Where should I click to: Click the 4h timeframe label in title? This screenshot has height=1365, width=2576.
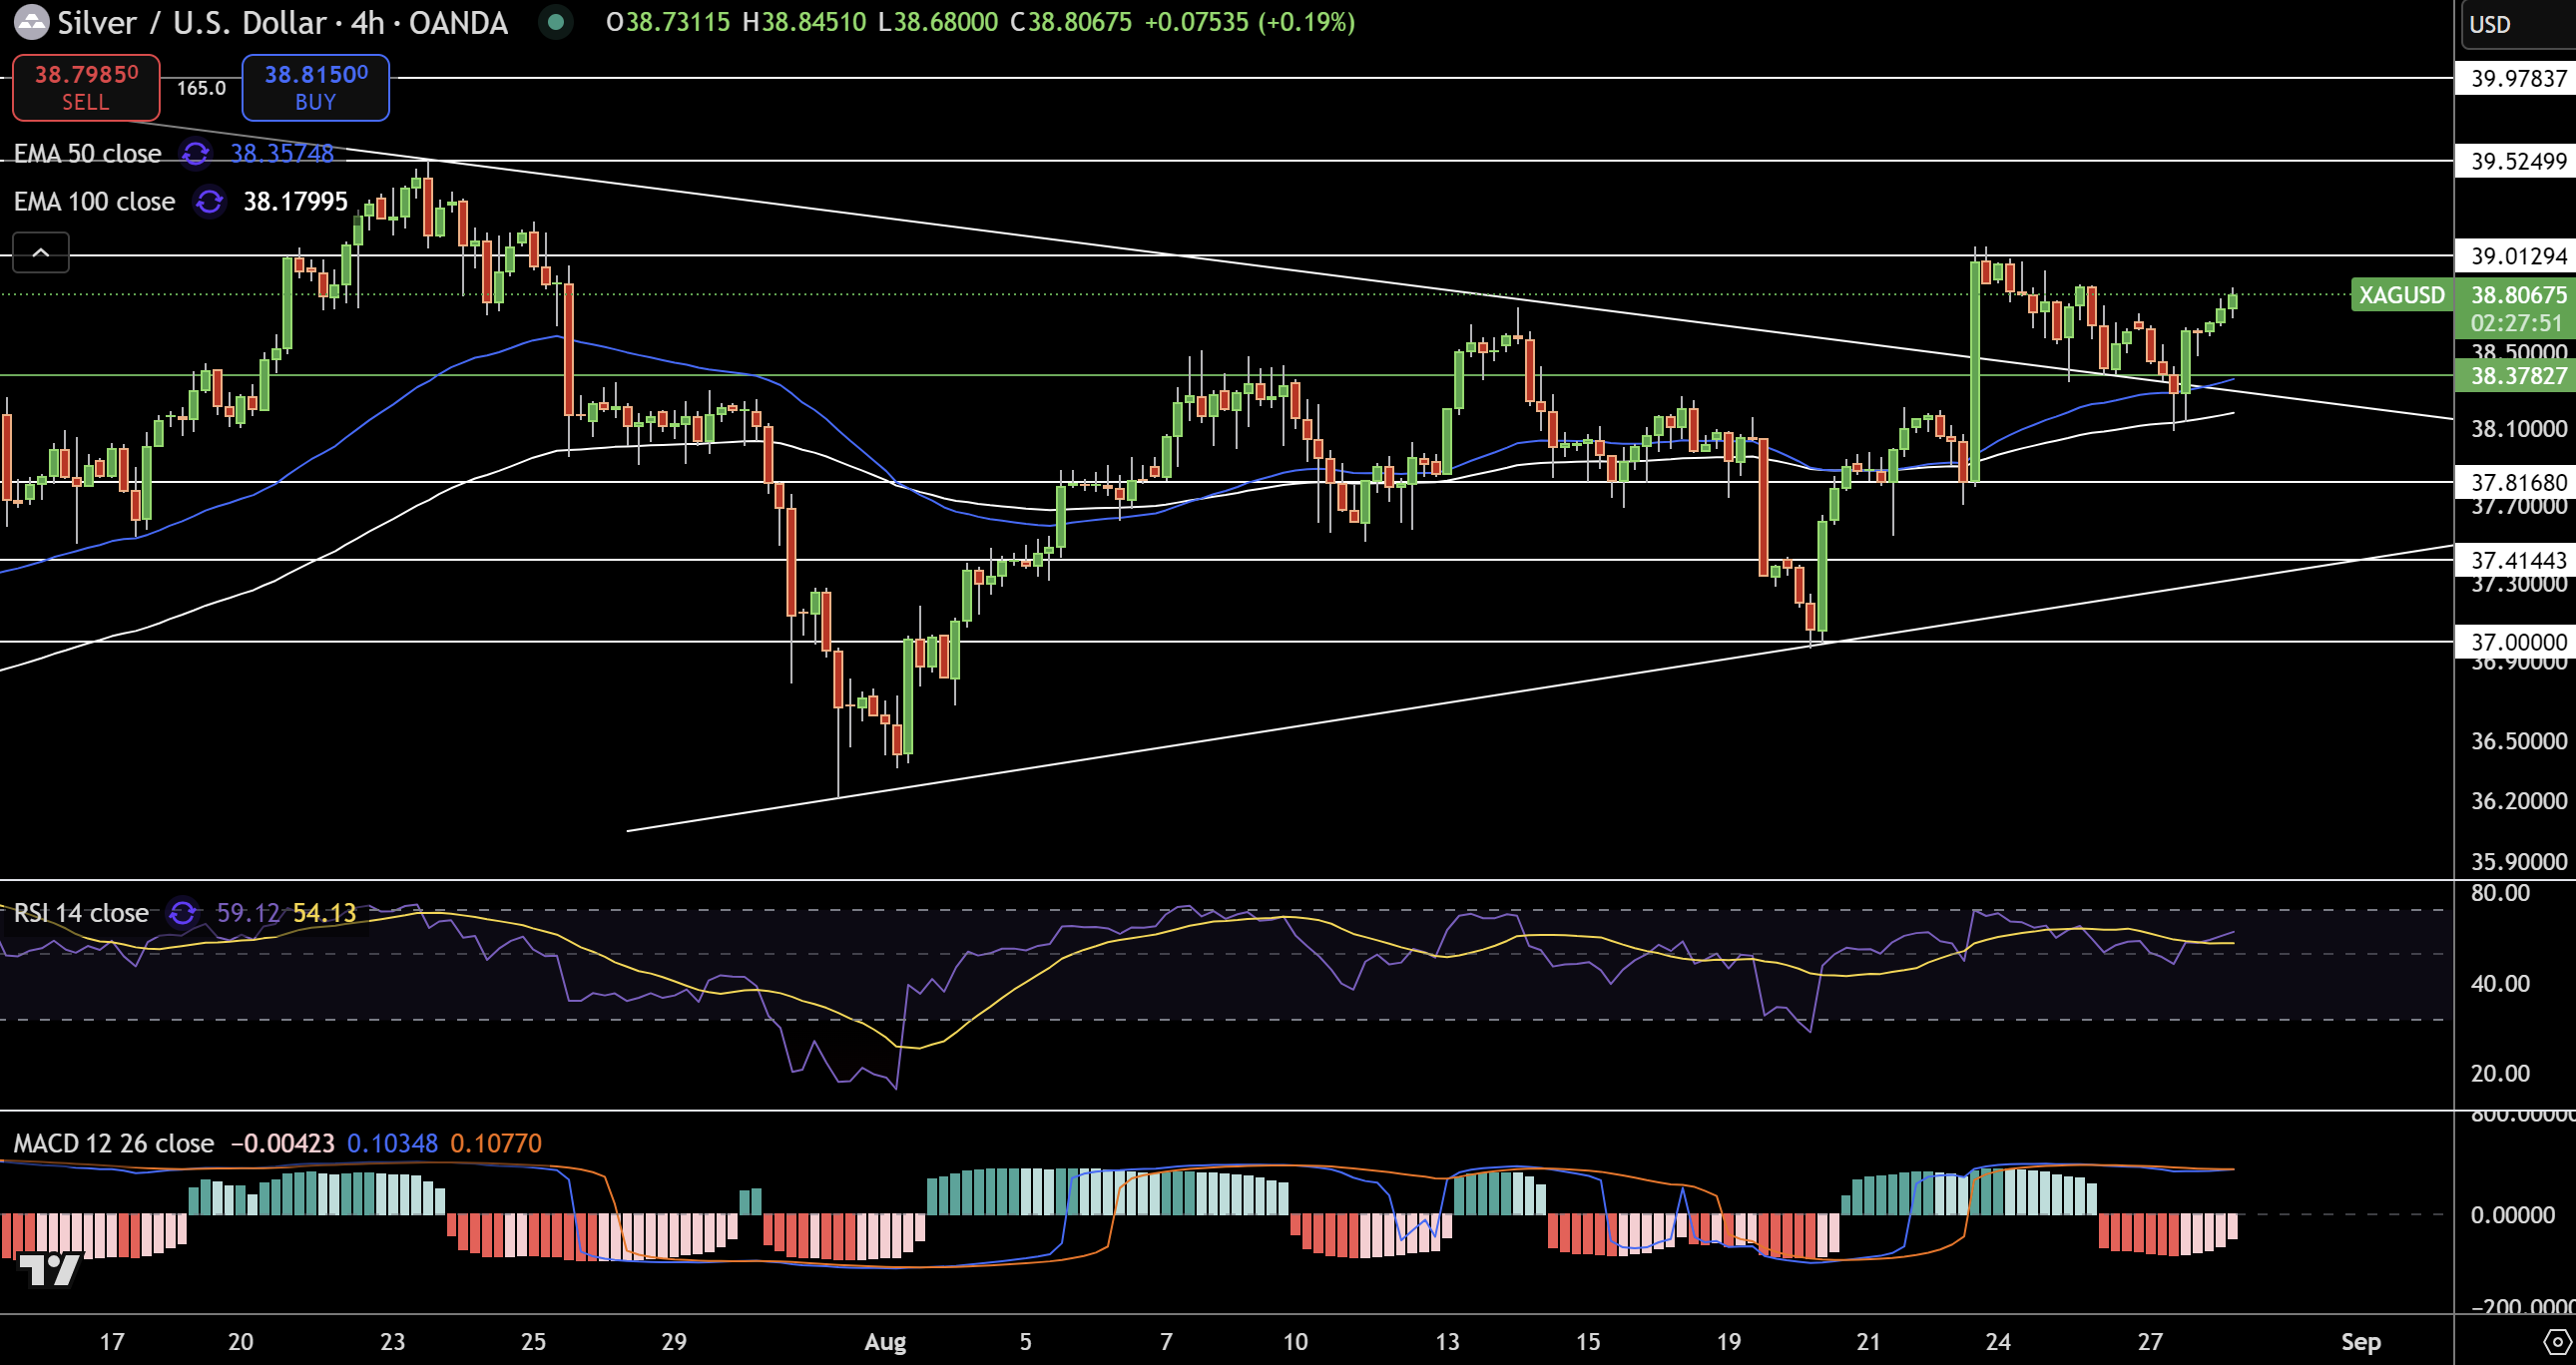tap(368, 22)
